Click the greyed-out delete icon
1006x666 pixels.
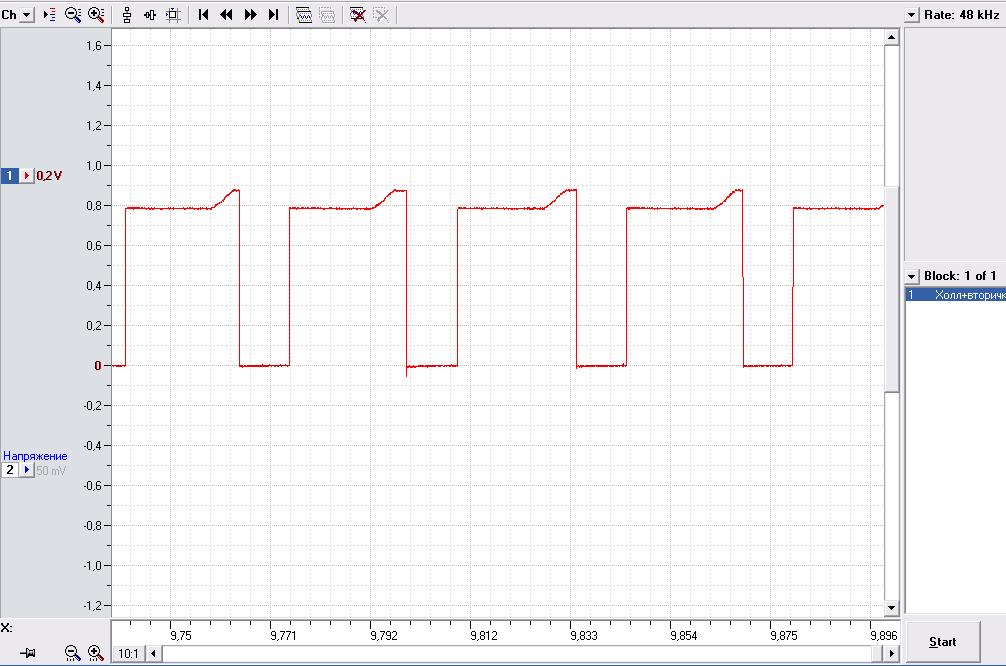tap(380, 14)
